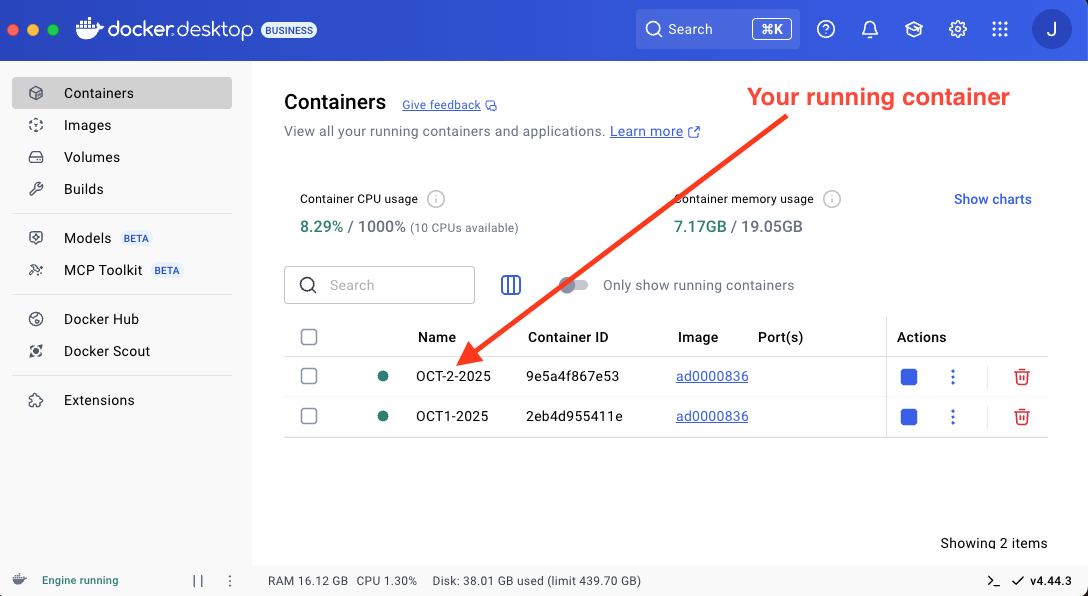Click the Show charts link
The height and width of the screenshot is (596, 1088).
tap(992, 199)
